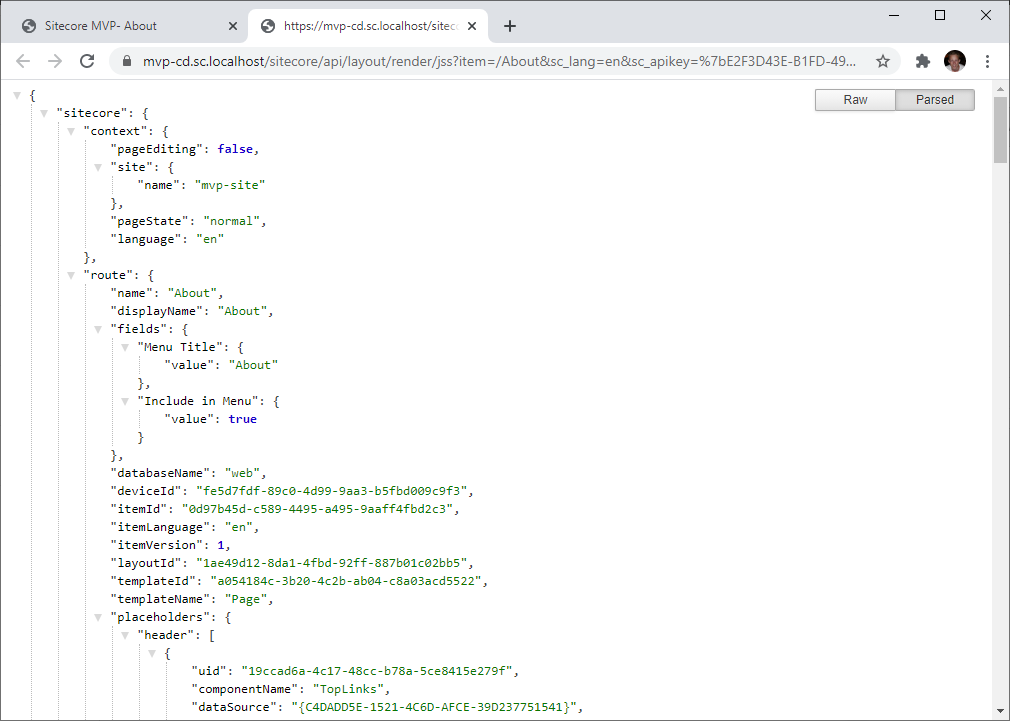The width and height of the screenshot is (1010, 721).
Task: Maximize the Chrome window
Action: (940, 15)
